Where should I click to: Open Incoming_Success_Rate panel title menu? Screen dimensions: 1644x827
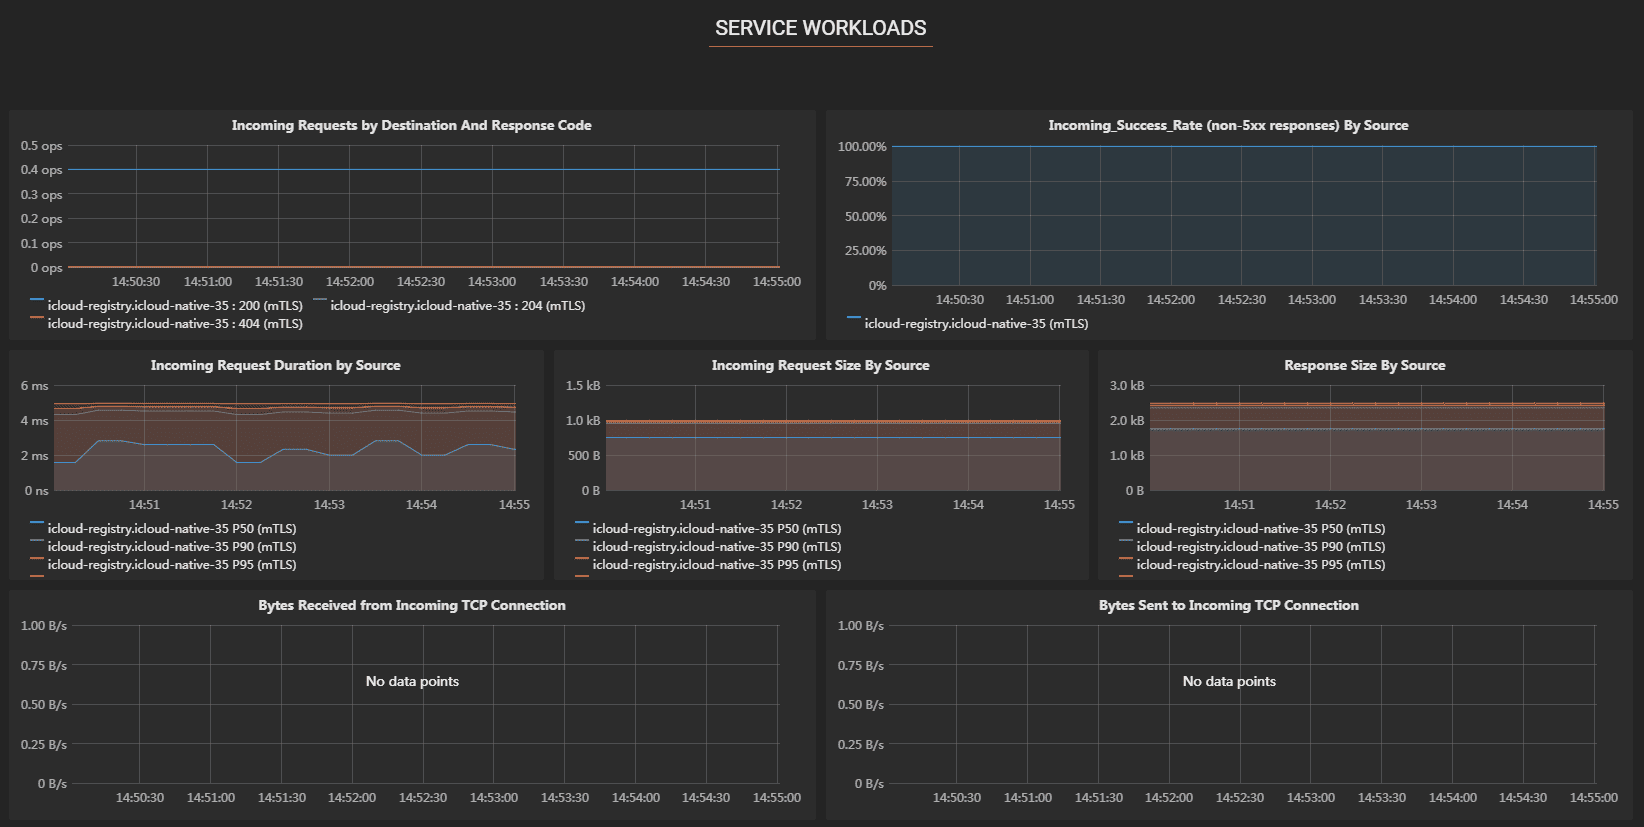pos(1227,125)
